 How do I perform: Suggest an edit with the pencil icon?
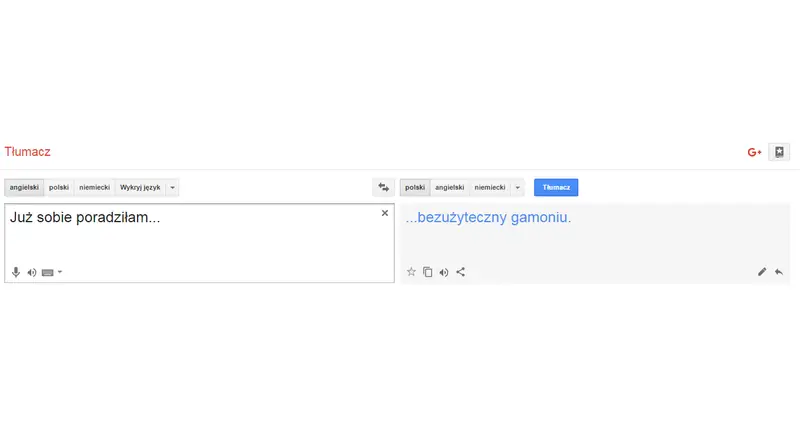pos(762,272)
